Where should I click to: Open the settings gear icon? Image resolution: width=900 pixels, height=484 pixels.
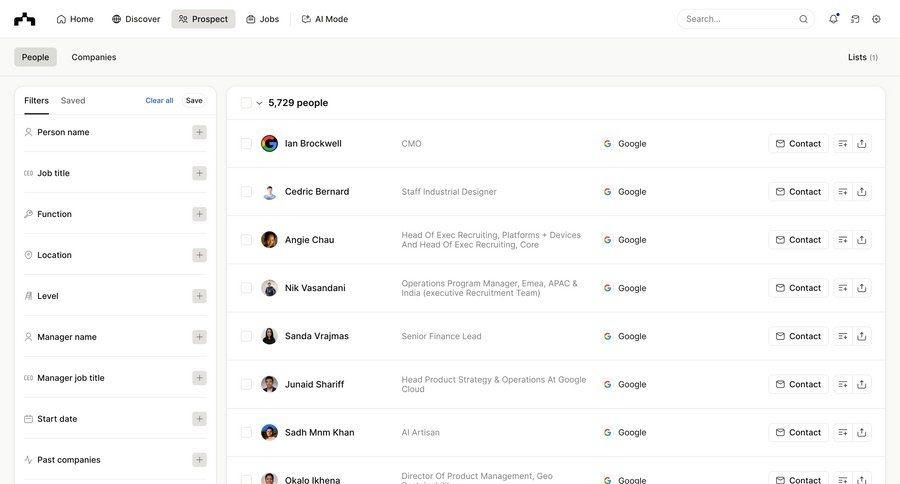click(876, 19)
